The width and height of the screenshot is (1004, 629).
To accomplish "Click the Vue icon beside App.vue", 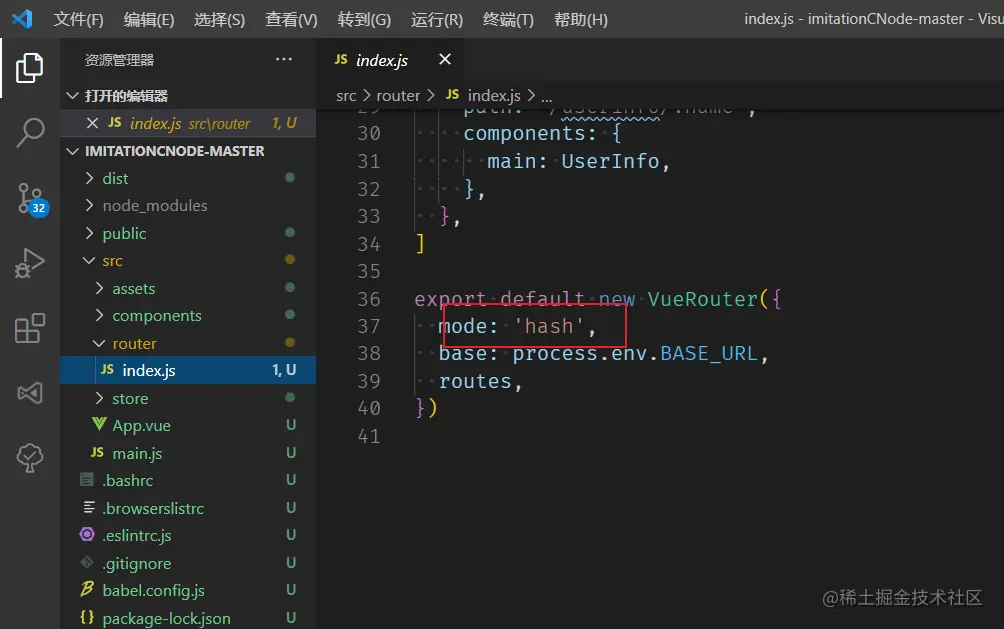I will coord(99,425).
